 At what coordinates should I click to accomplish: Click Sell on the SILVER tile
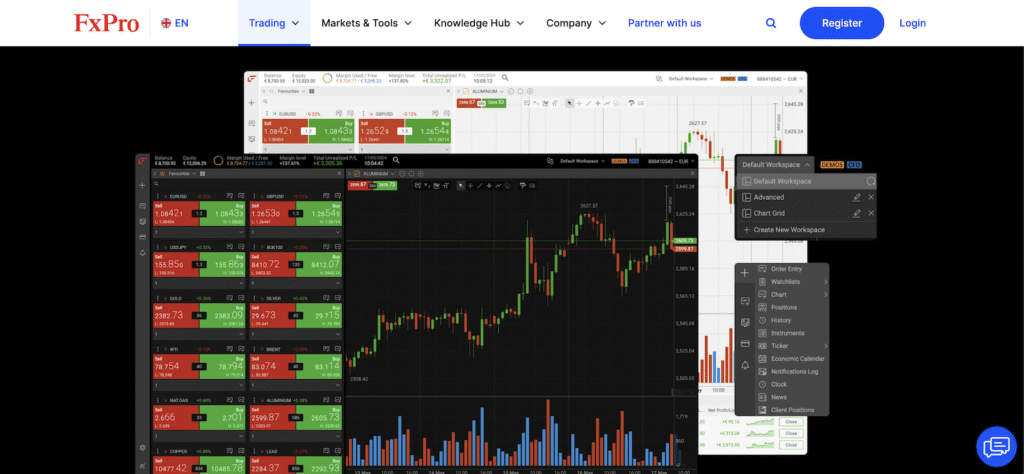271,315
